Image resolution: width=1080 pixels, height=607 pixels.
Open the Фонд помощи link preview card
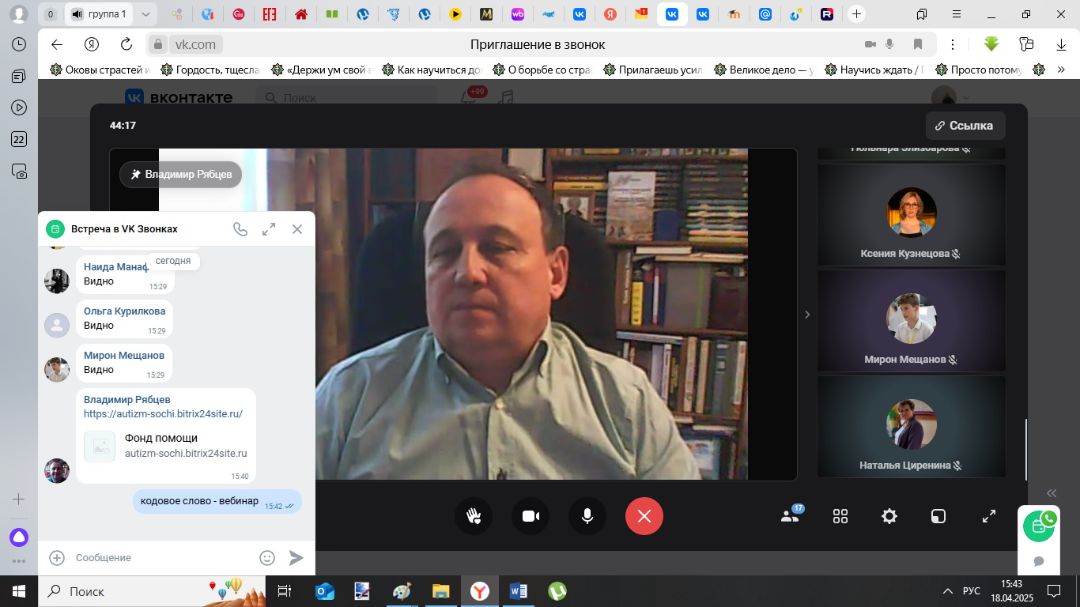pos(166,445)
